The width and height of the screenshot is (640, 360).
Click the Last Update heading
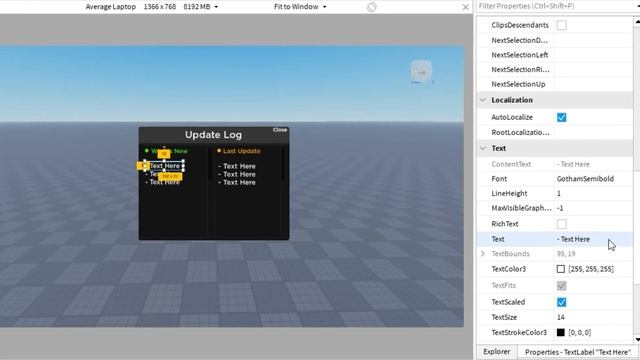point(241,151)
